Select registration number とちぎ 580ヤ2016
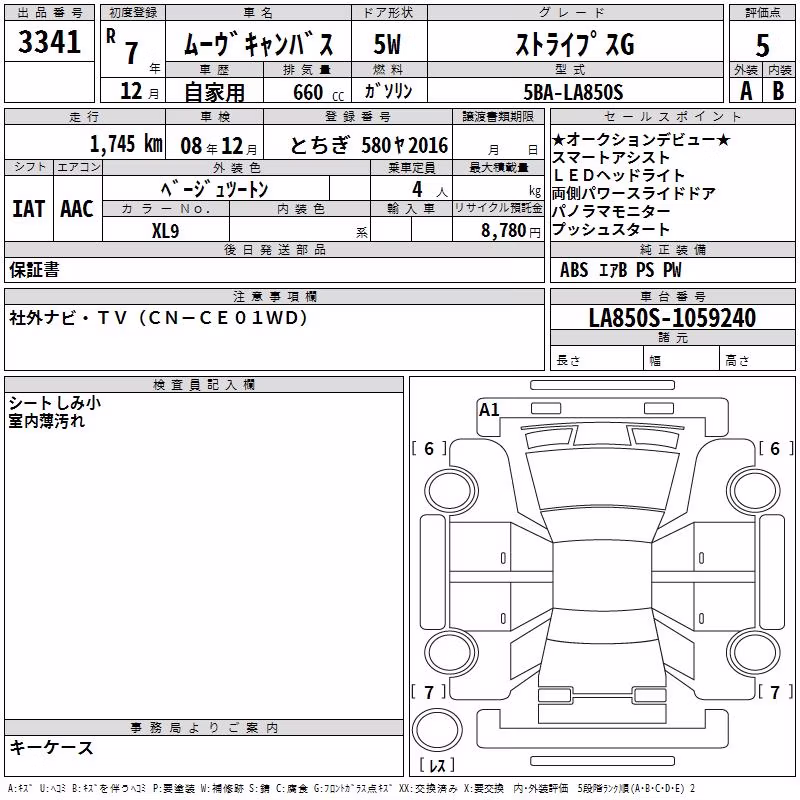Viewport: 800px width, 800px height. pyautogui.click(x=369, y=145)
